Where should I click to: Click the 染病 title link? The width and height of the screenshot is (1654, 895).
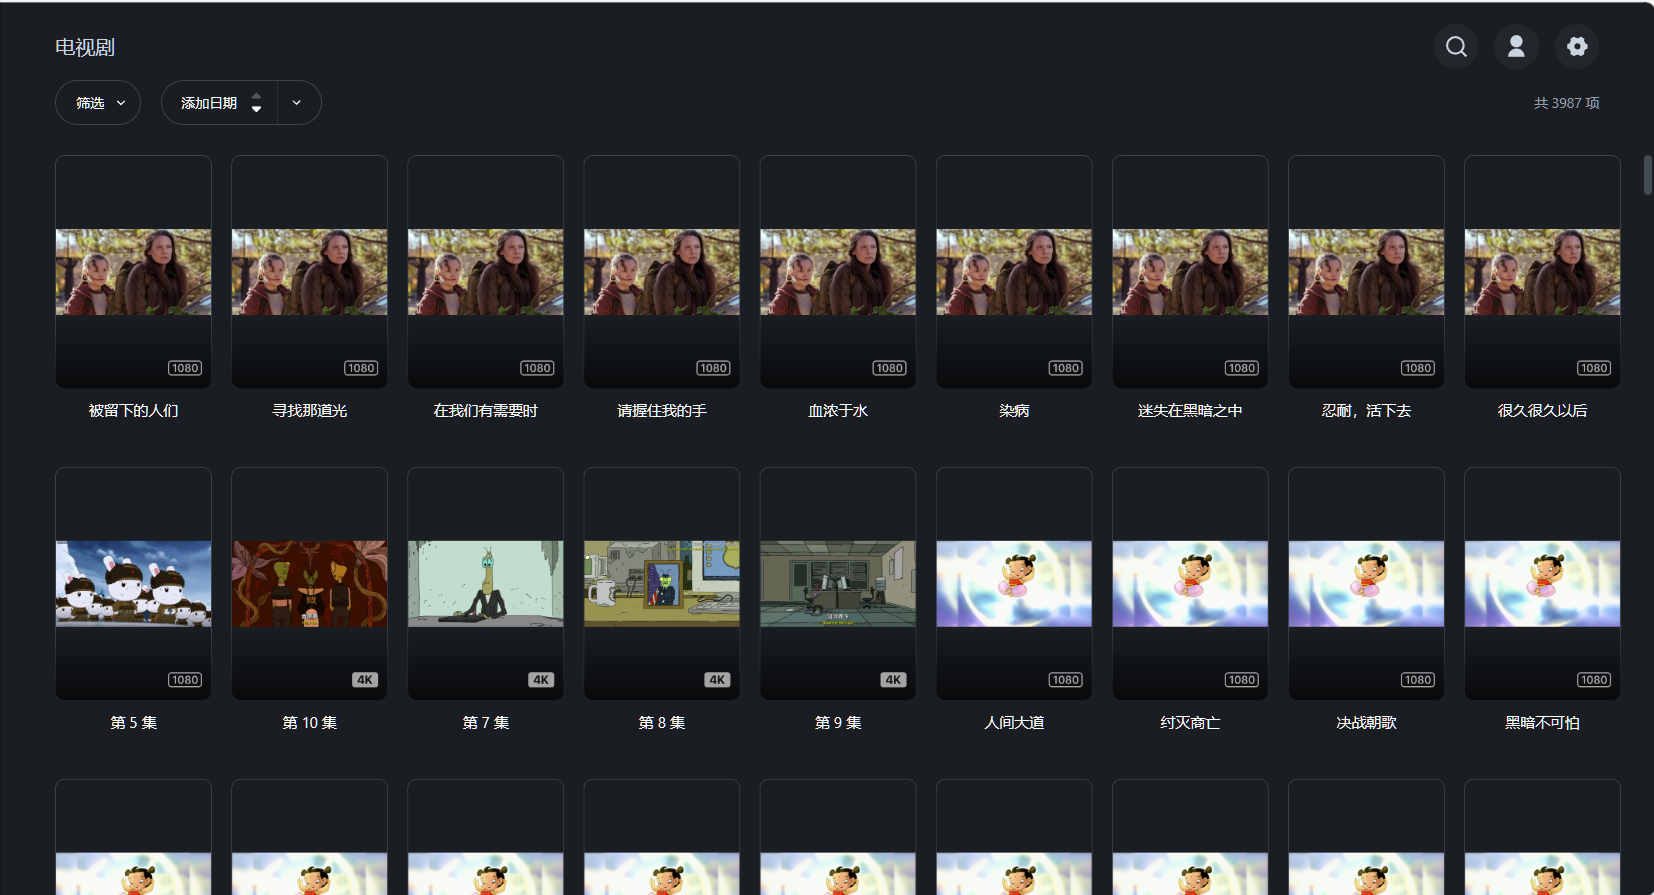(1014, 411)
